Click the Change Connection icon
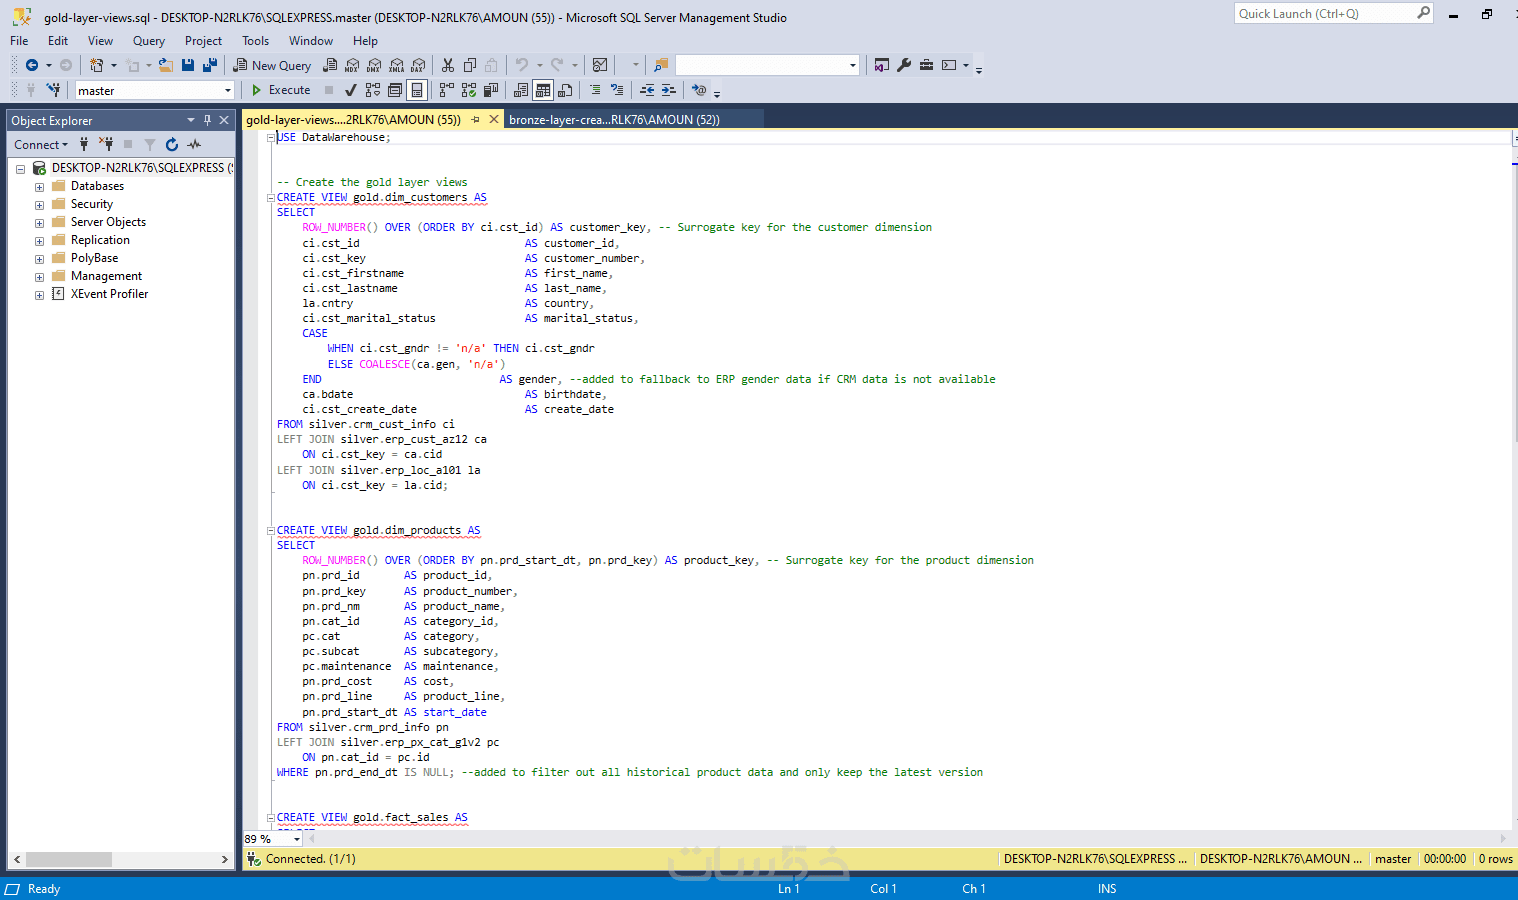Screen dimensions: 1518x900 pyautogui.click(x=53, y=90)
